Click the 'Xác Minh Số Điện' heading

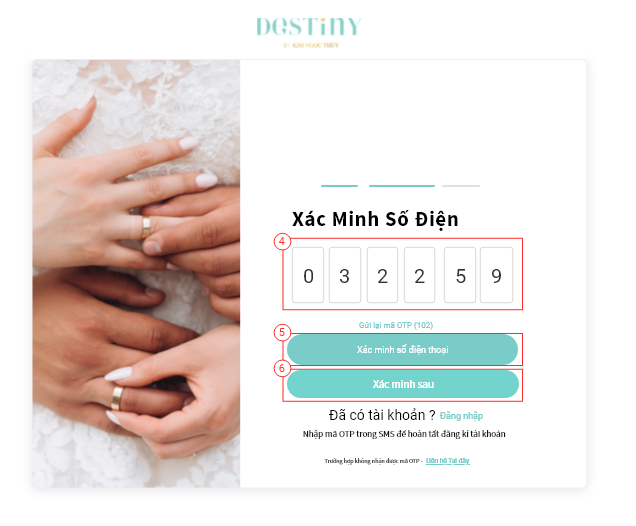coord(375,219)
